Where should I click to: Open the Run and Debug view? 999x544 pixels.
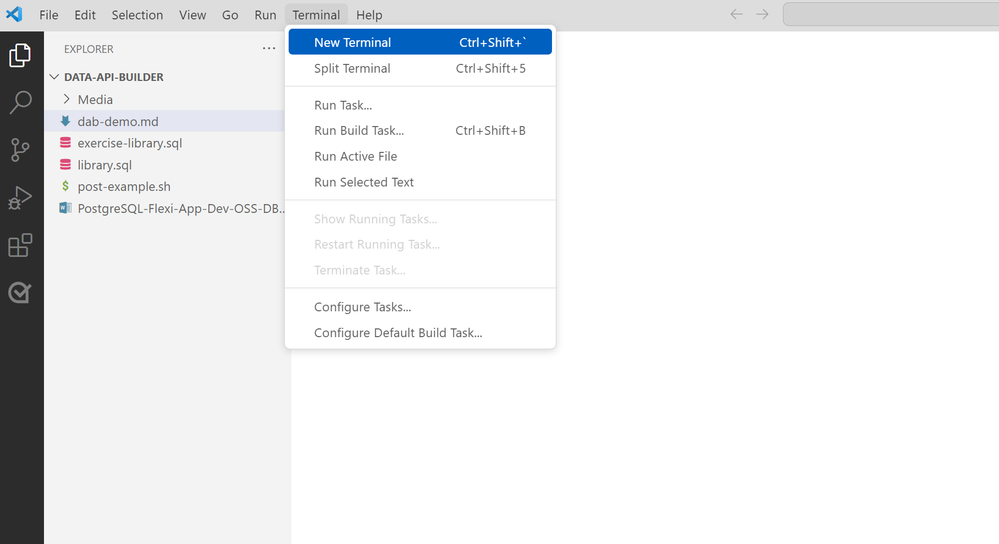20,198
